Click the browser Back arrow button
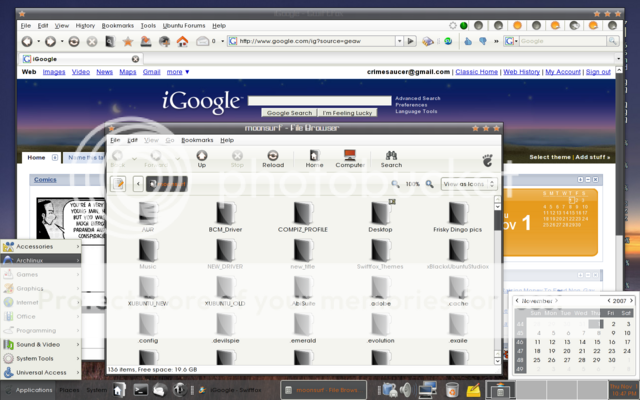 click(27, 41)
